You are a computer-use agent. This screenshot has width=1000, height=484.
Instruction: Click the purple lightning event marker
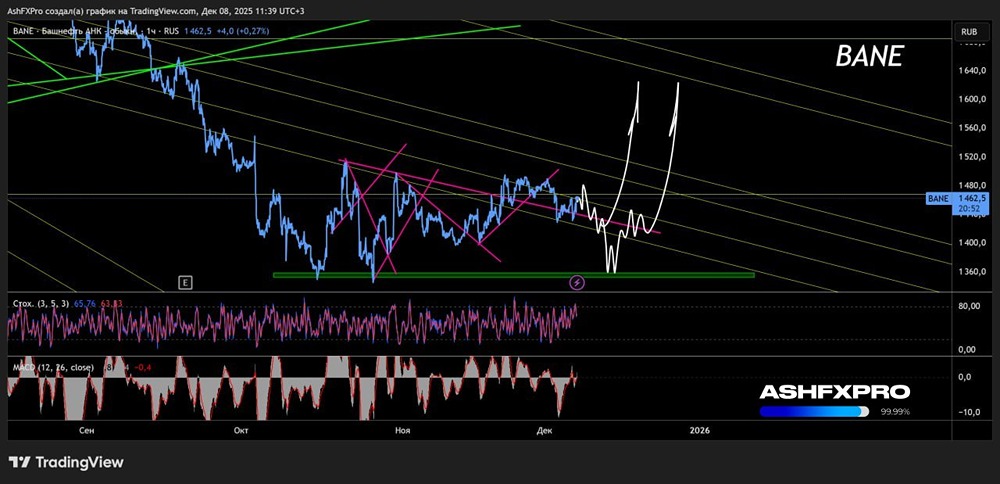coord(577,283)
